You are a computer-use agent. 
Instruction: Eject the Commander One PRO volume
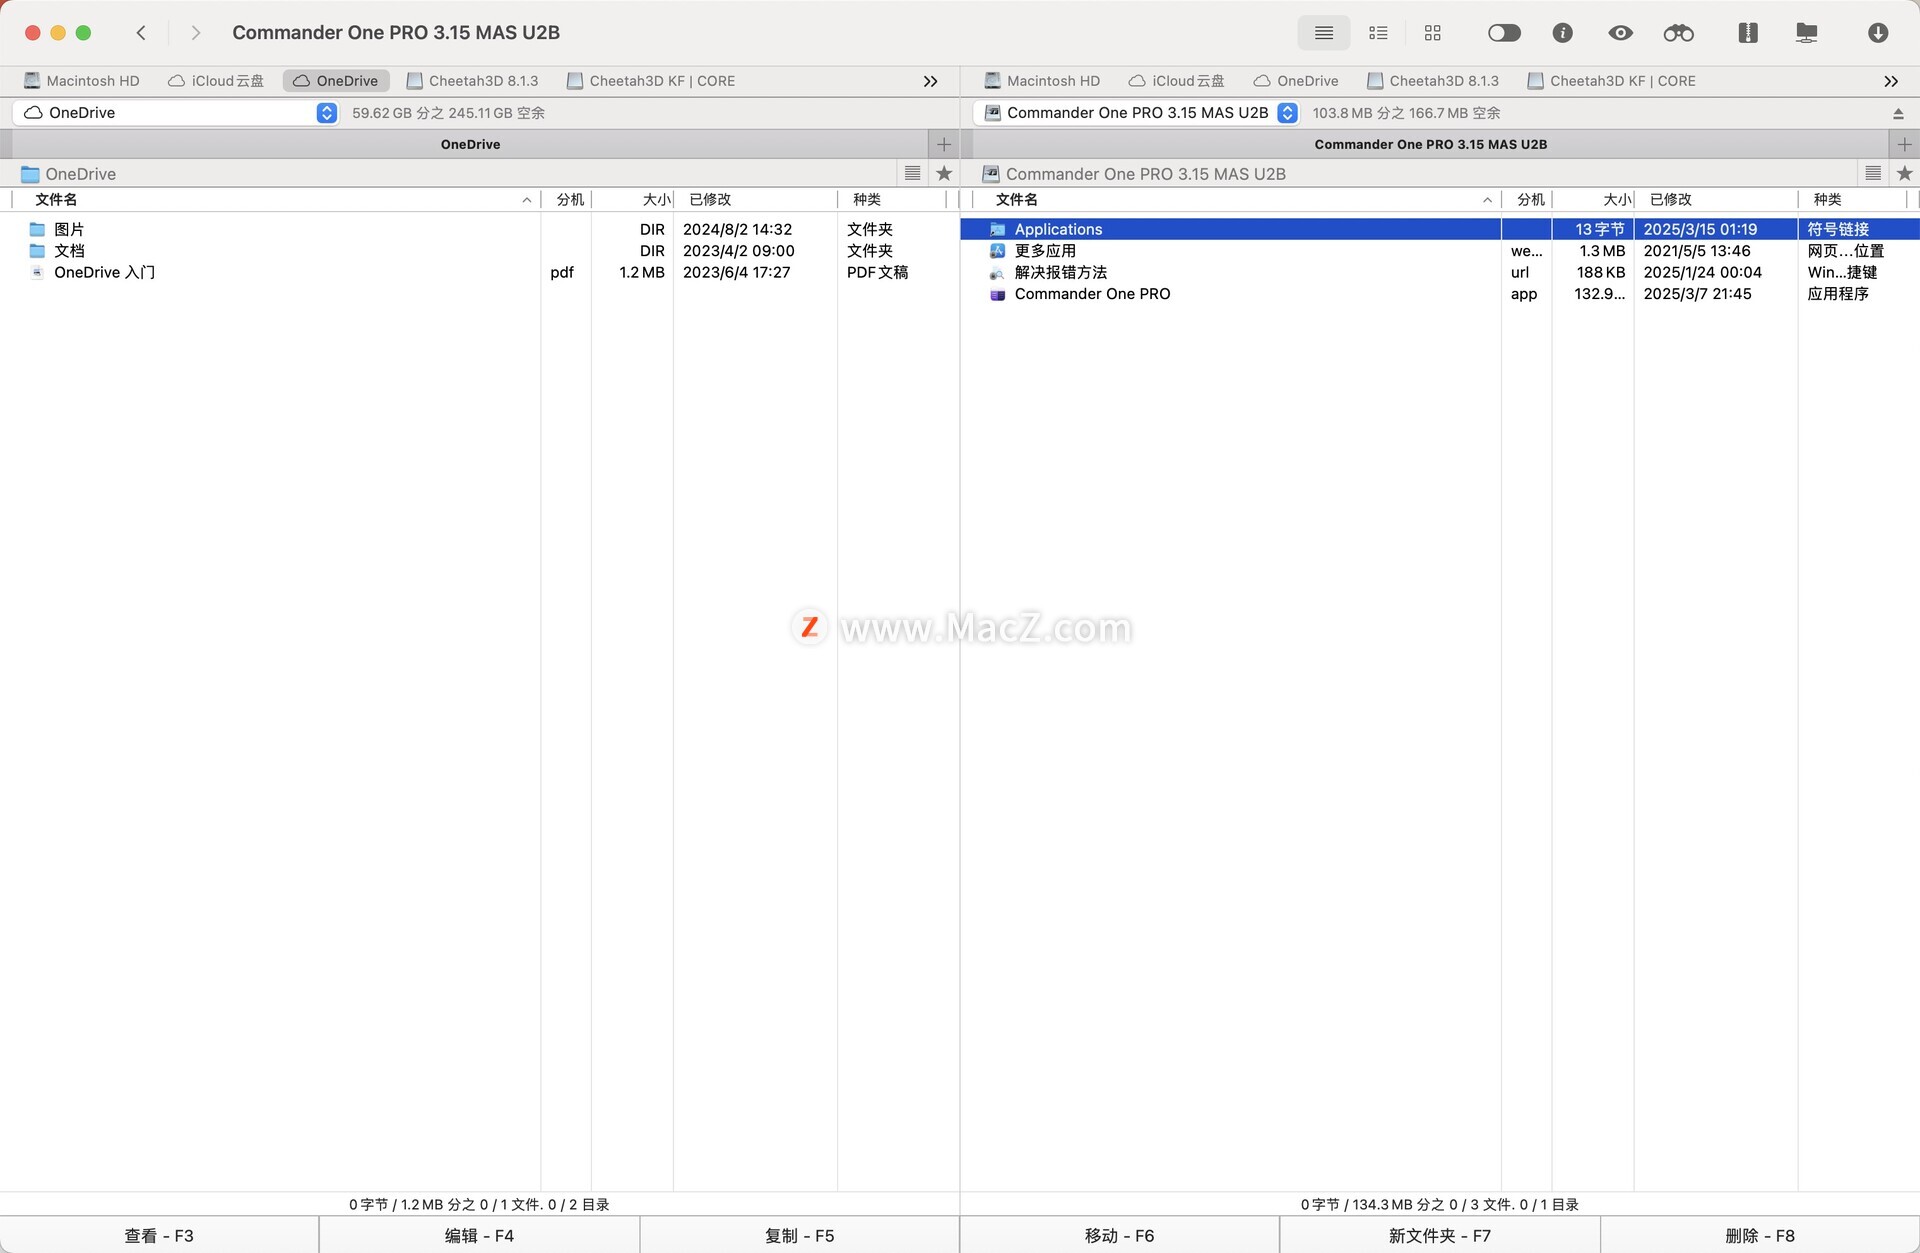(1898, 114)
